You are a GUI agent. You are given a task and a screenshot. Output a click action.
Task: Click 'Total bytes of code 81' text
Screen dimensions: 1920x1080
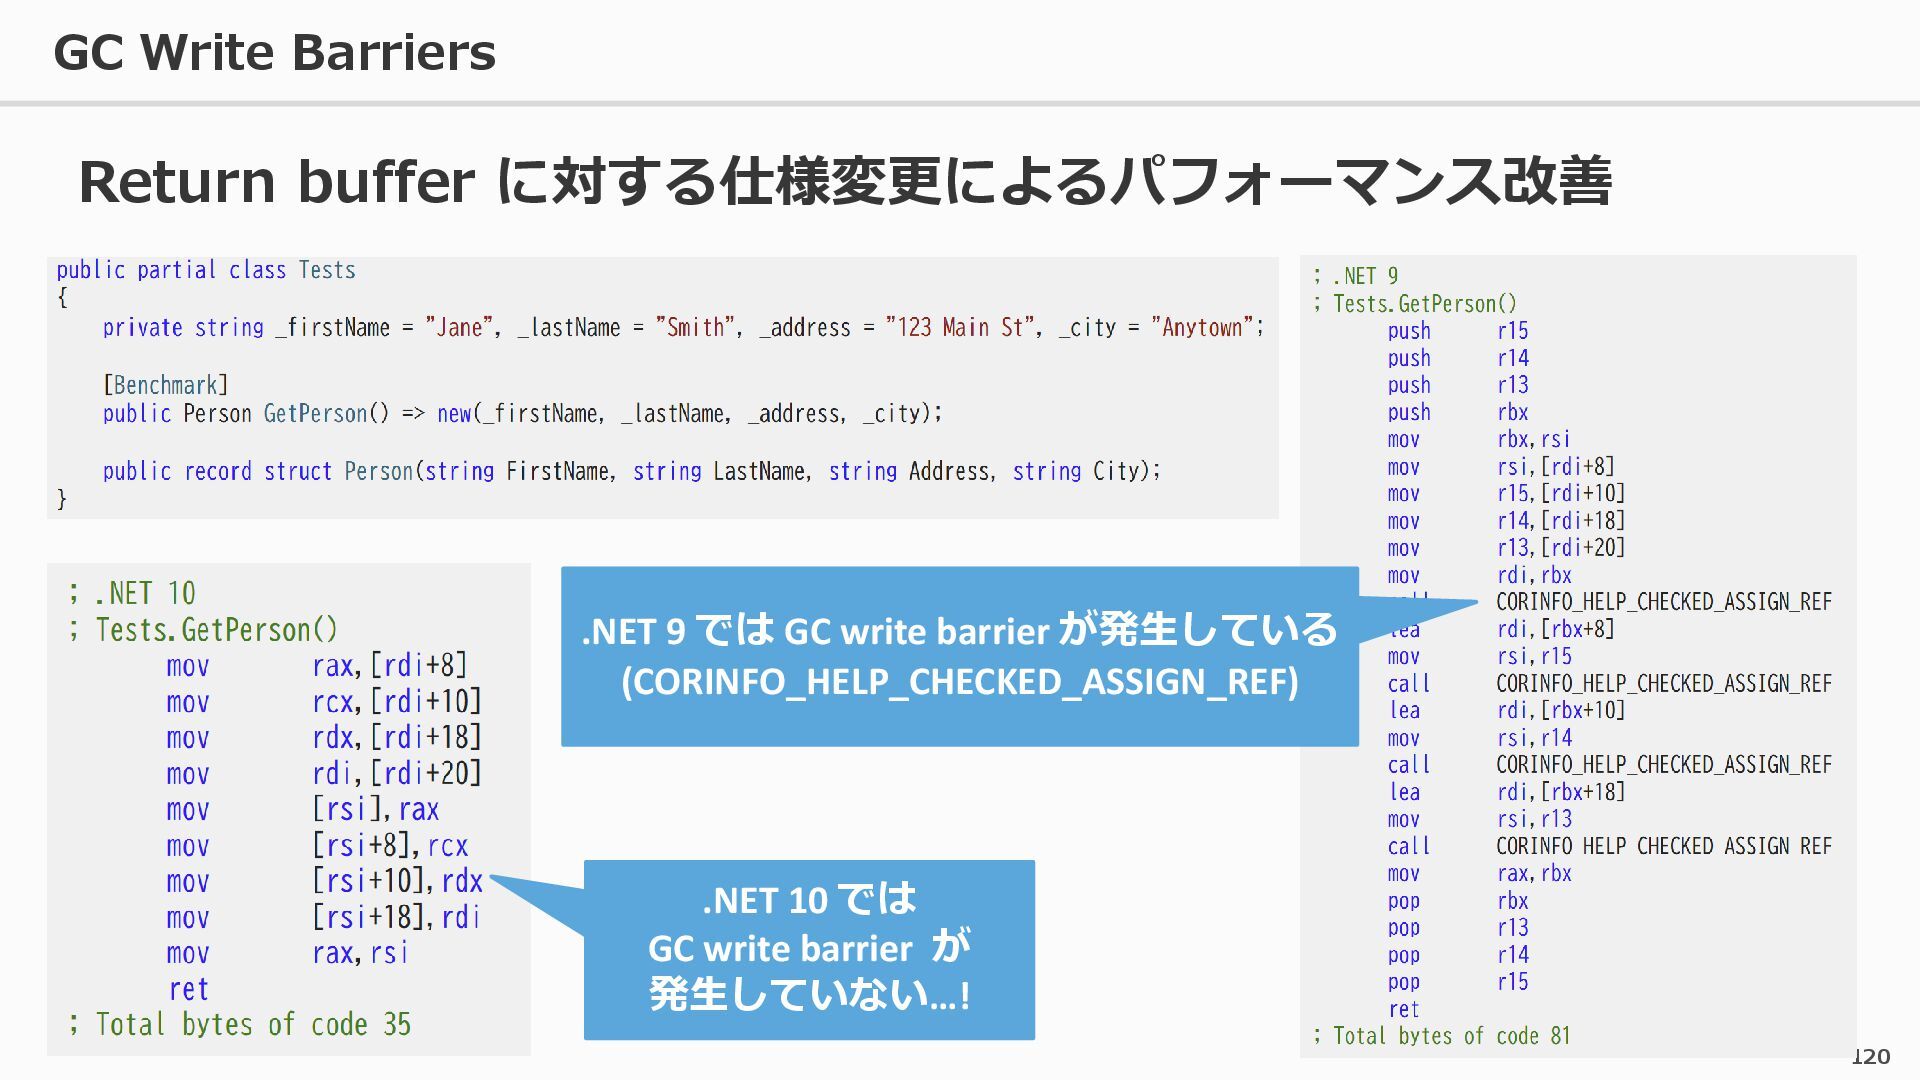(1442, 1036)
